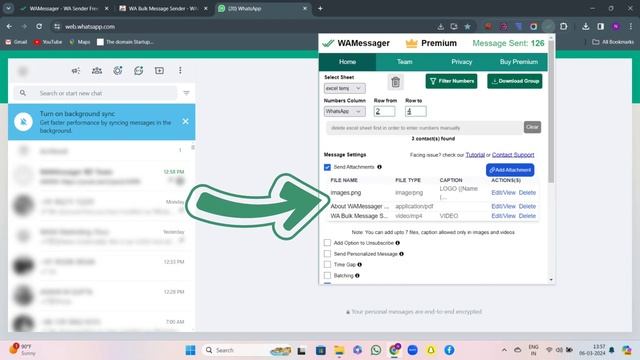Edit/View the About WAMessager pdf

(503, 206)
